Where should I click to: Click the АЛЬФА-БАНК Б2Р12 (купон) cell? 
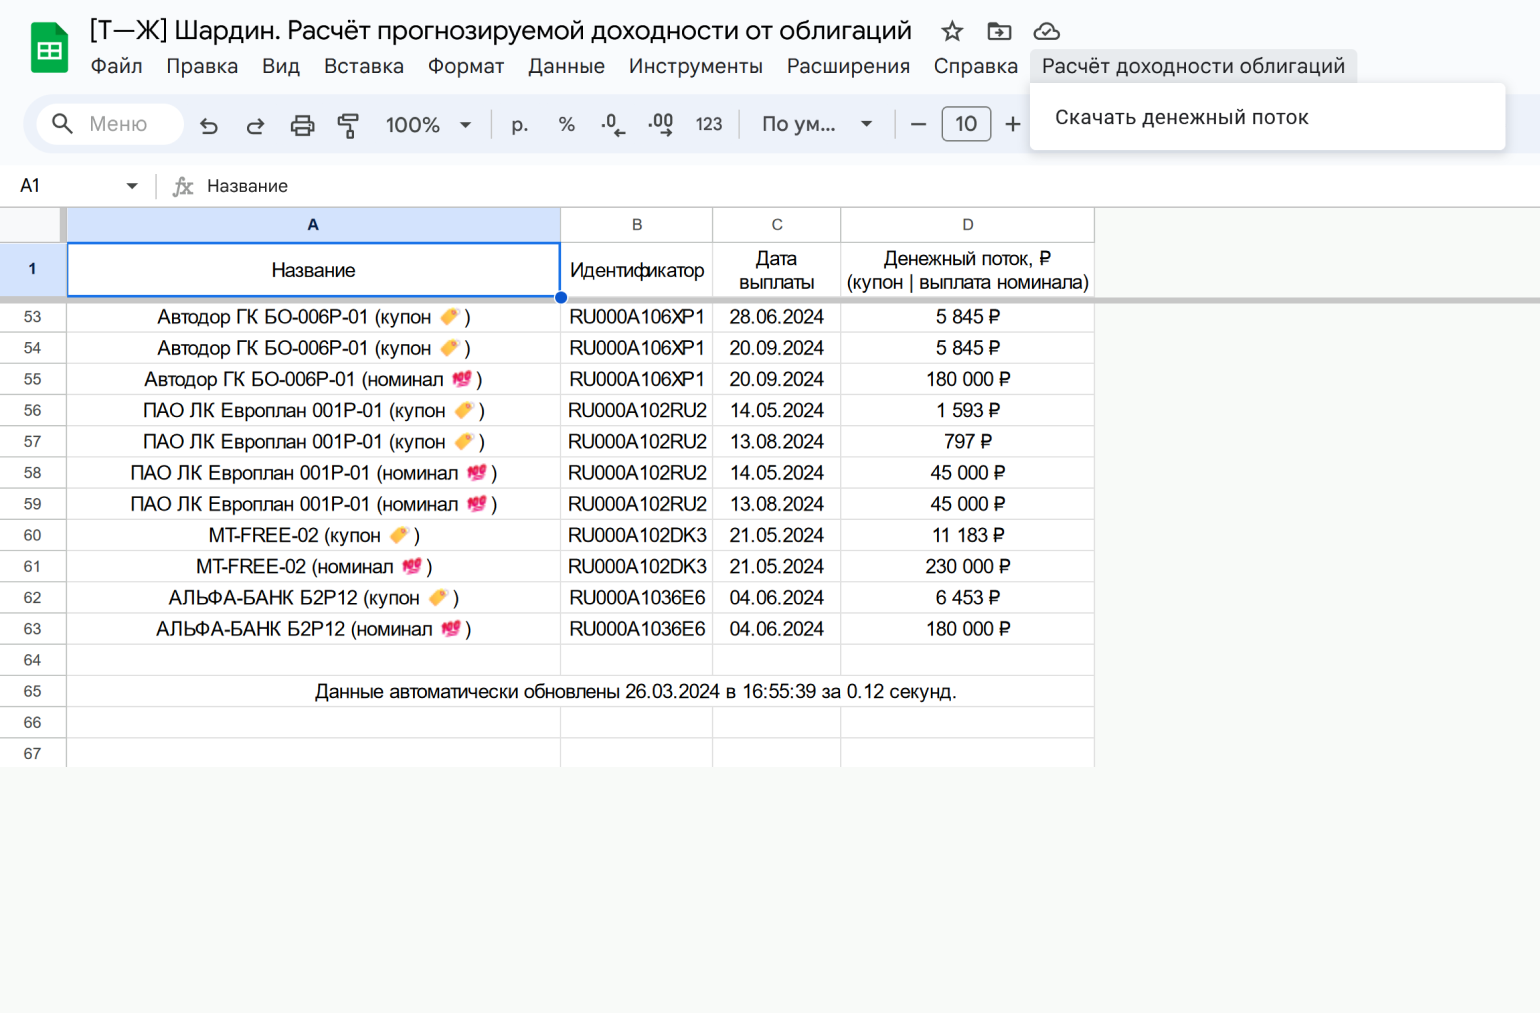313,597
